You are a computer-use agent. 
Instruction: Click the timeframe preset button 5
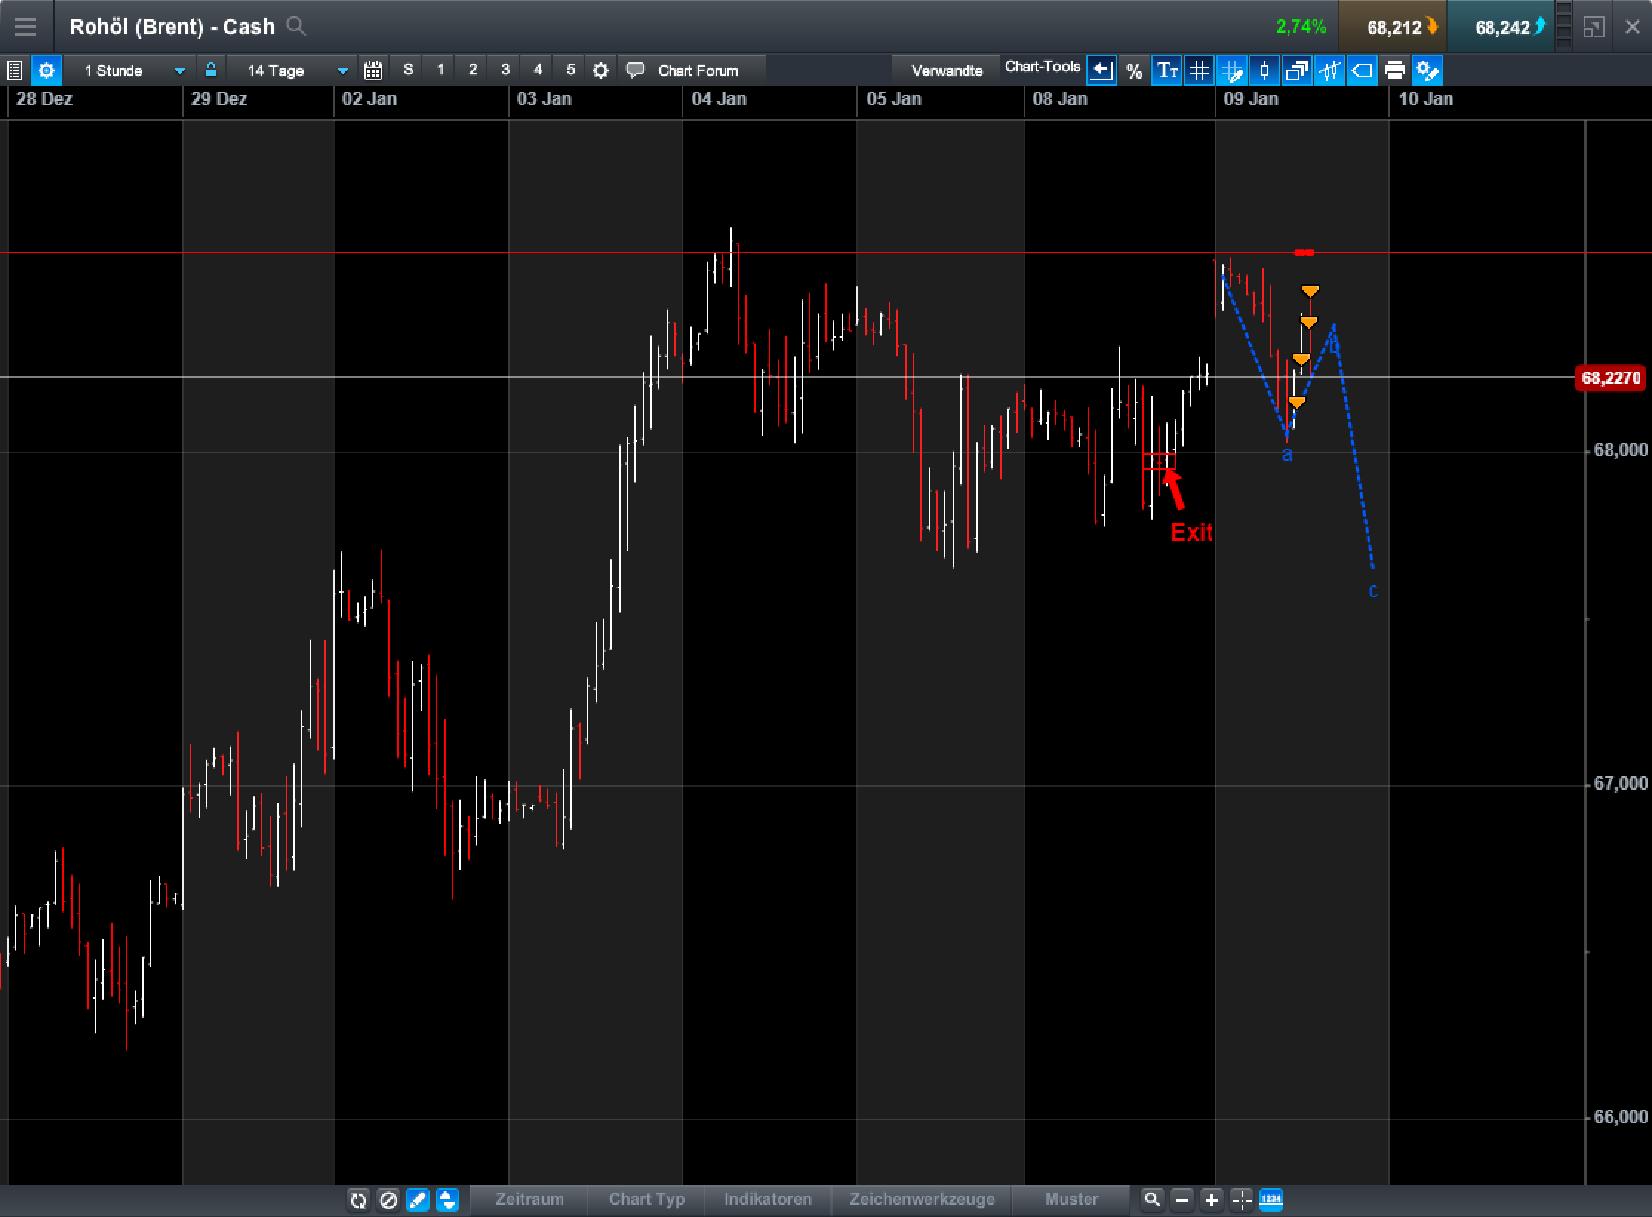570,70
